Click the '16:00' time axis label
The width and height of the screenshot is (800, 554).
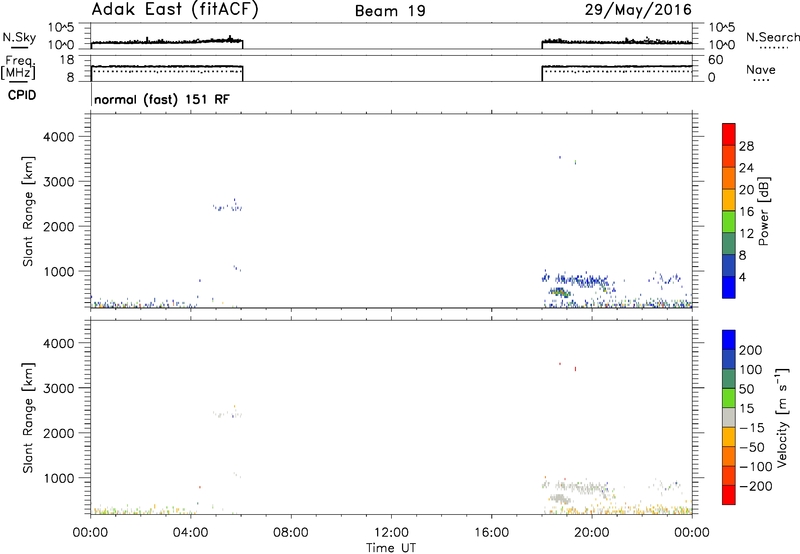tap(491, 533)
